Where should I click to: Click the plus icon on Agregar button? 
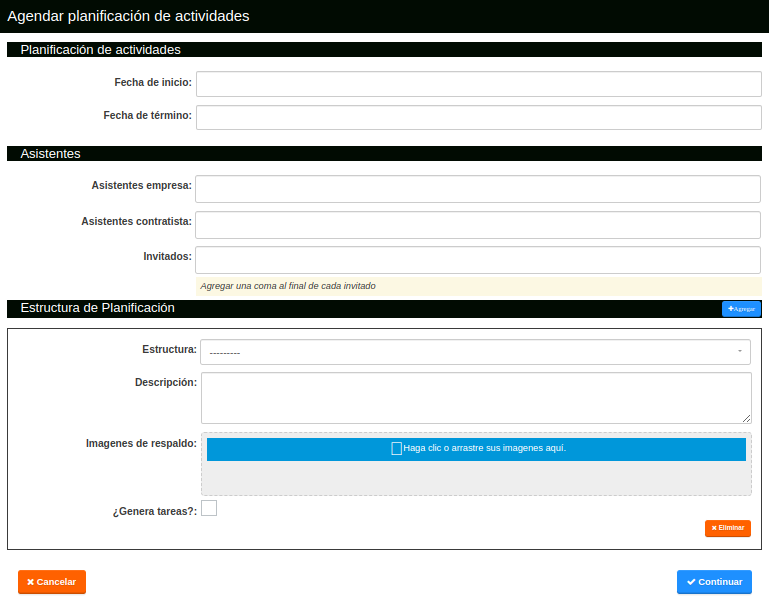click(x=730, y=310)
